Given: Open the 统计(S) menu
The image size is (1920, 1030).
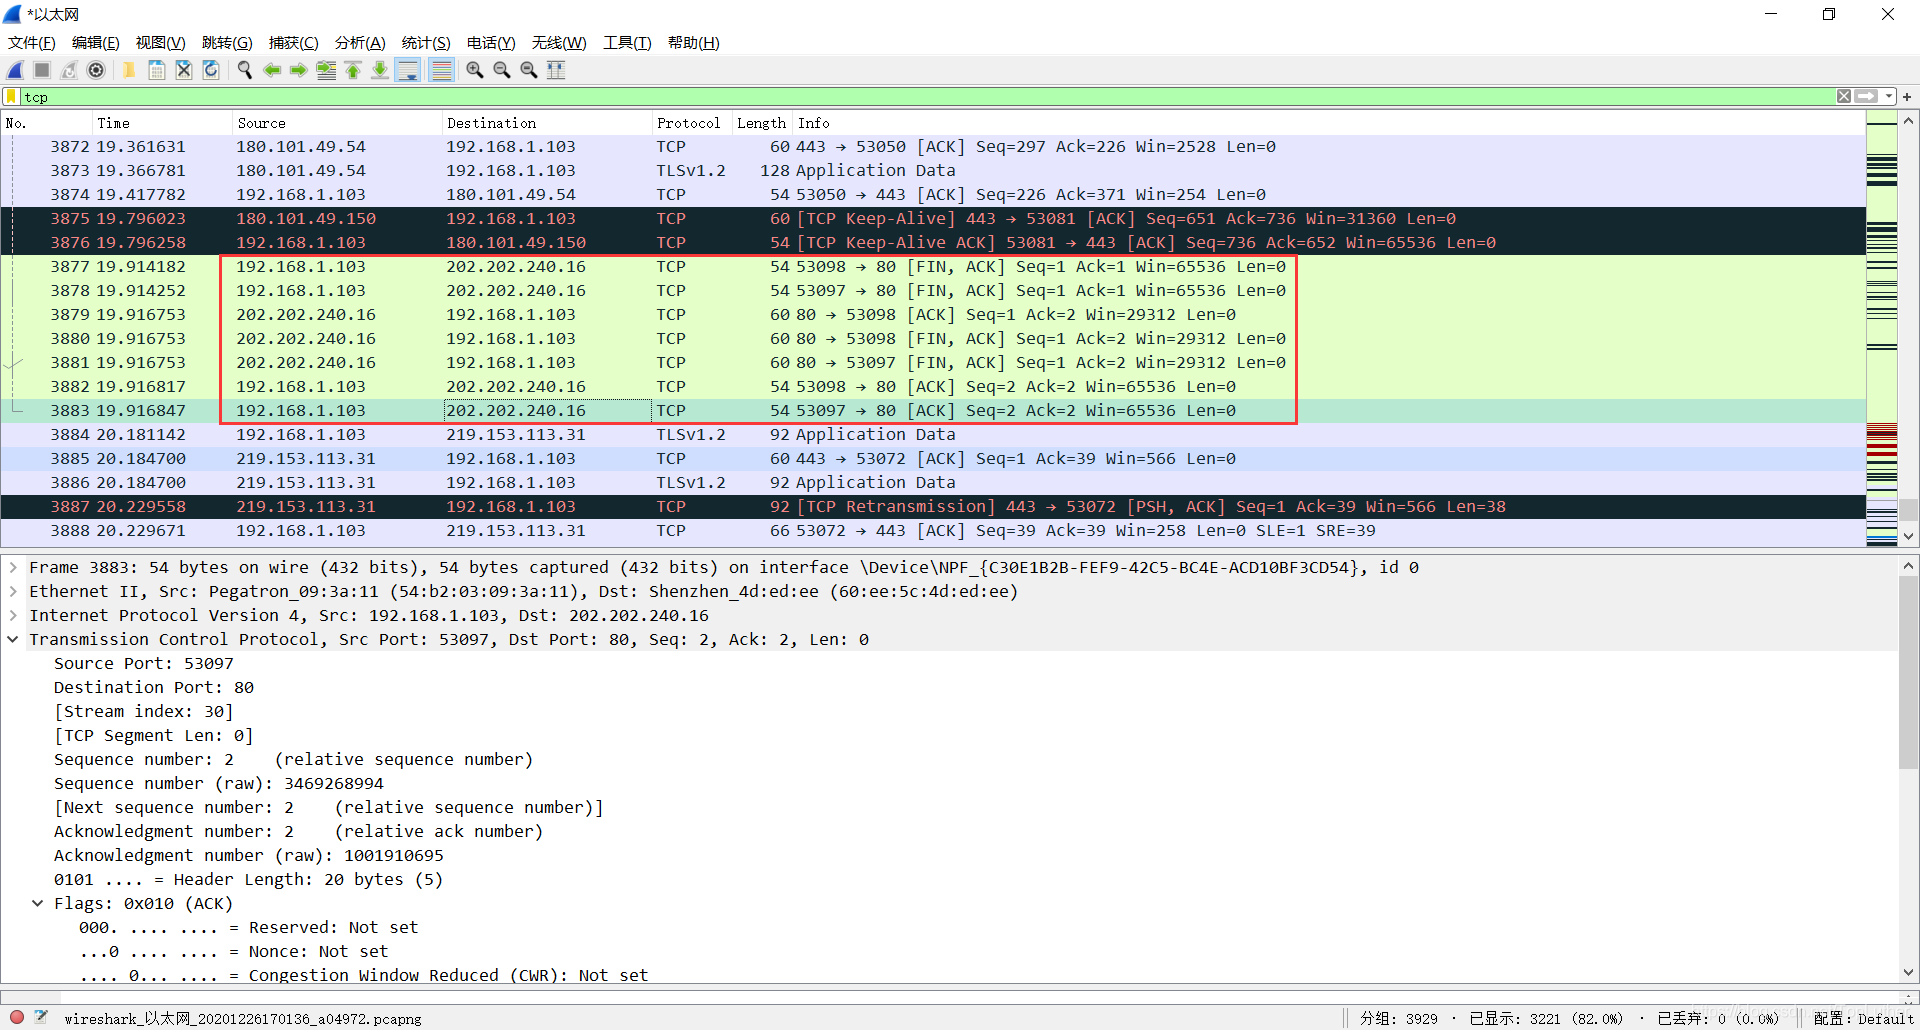Looking at the screenshot, I should click(x=426, y=43).
